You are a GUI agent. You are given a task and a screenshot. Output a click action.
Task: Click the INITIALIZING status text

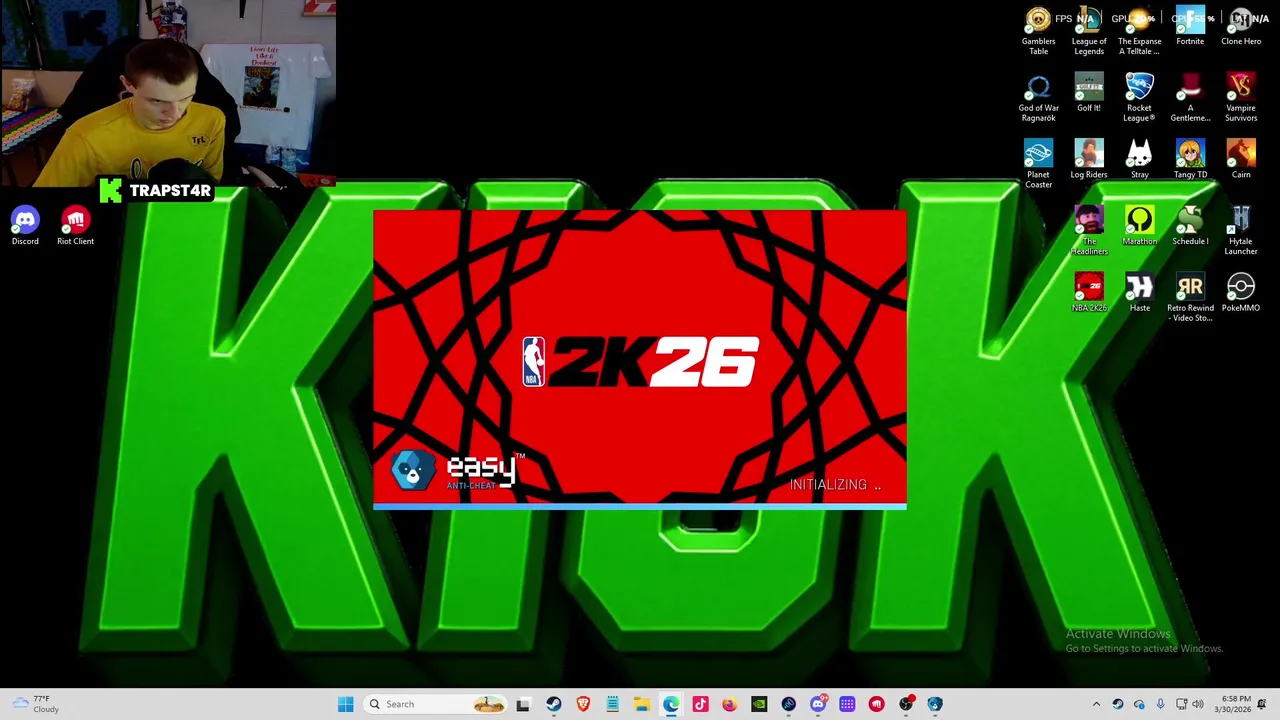point(835,485)
